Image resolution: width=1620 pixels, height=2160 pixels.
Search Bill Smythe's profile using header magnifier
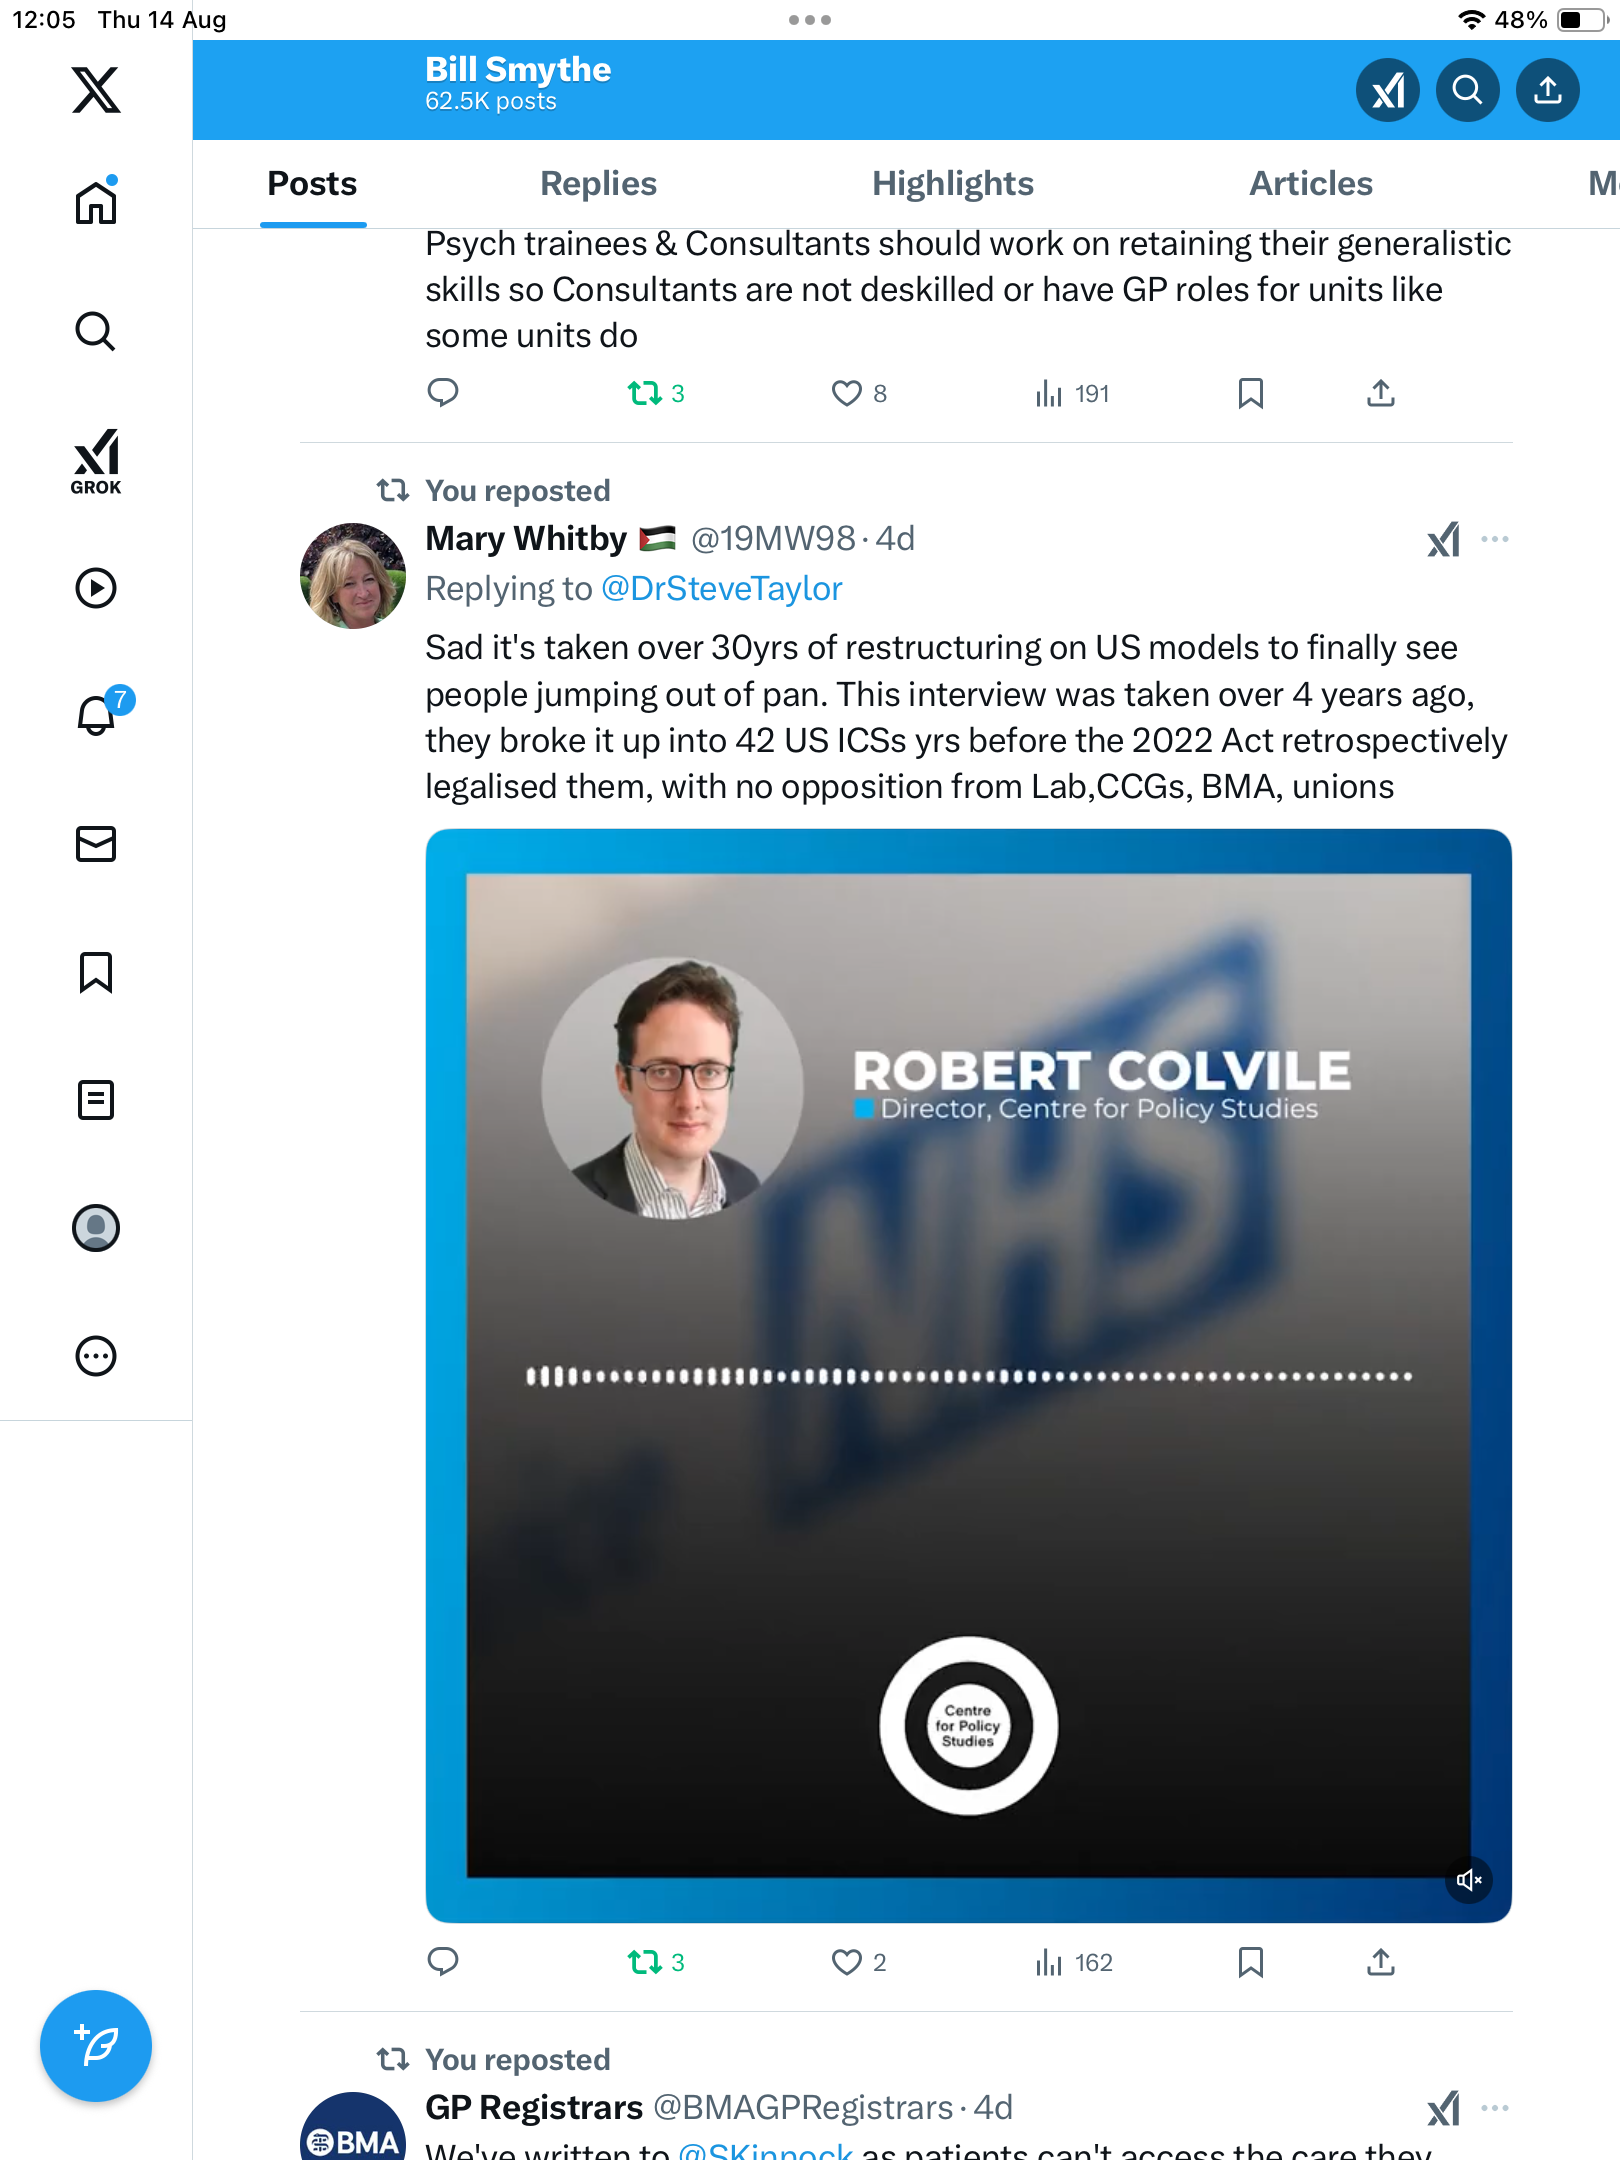click(x=1467, y=90)
